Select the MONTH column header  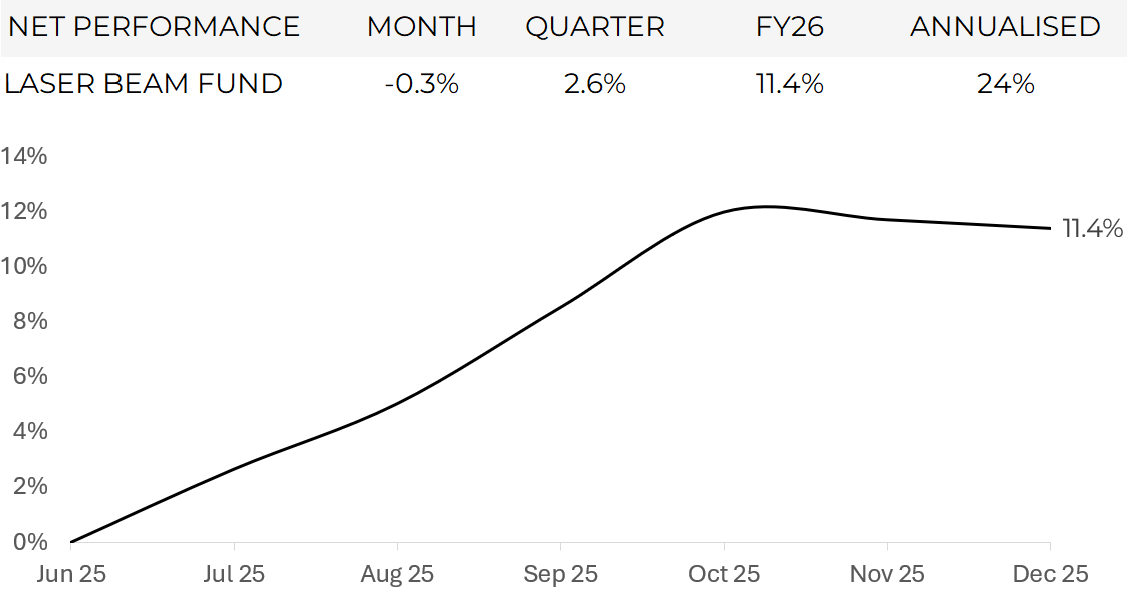click(x=422, y=27)
